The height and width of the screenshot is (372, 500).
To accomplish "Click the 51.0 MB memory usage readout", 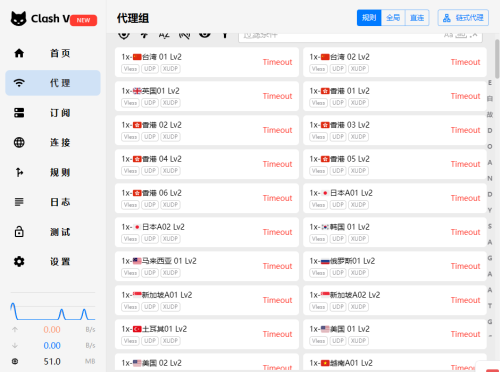I will (x=53, y=361).
